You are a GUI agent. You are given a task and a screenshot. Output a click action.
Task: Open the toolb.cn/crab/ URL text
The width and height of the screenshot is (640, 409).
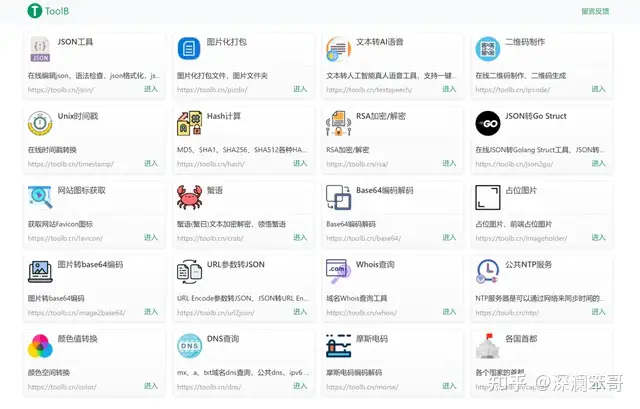click(210, 238)
